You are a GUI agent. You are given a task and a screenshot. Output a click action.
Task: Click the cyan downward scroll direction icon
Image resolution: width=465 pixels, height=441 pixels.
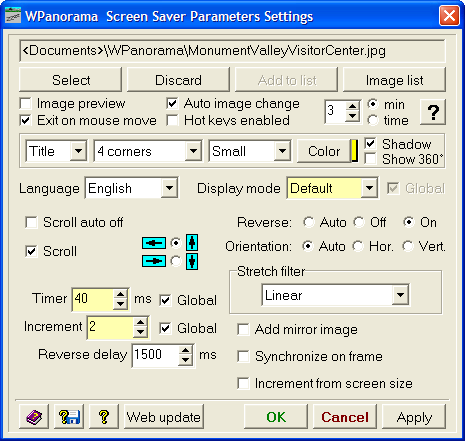click(x=192, y=261)
